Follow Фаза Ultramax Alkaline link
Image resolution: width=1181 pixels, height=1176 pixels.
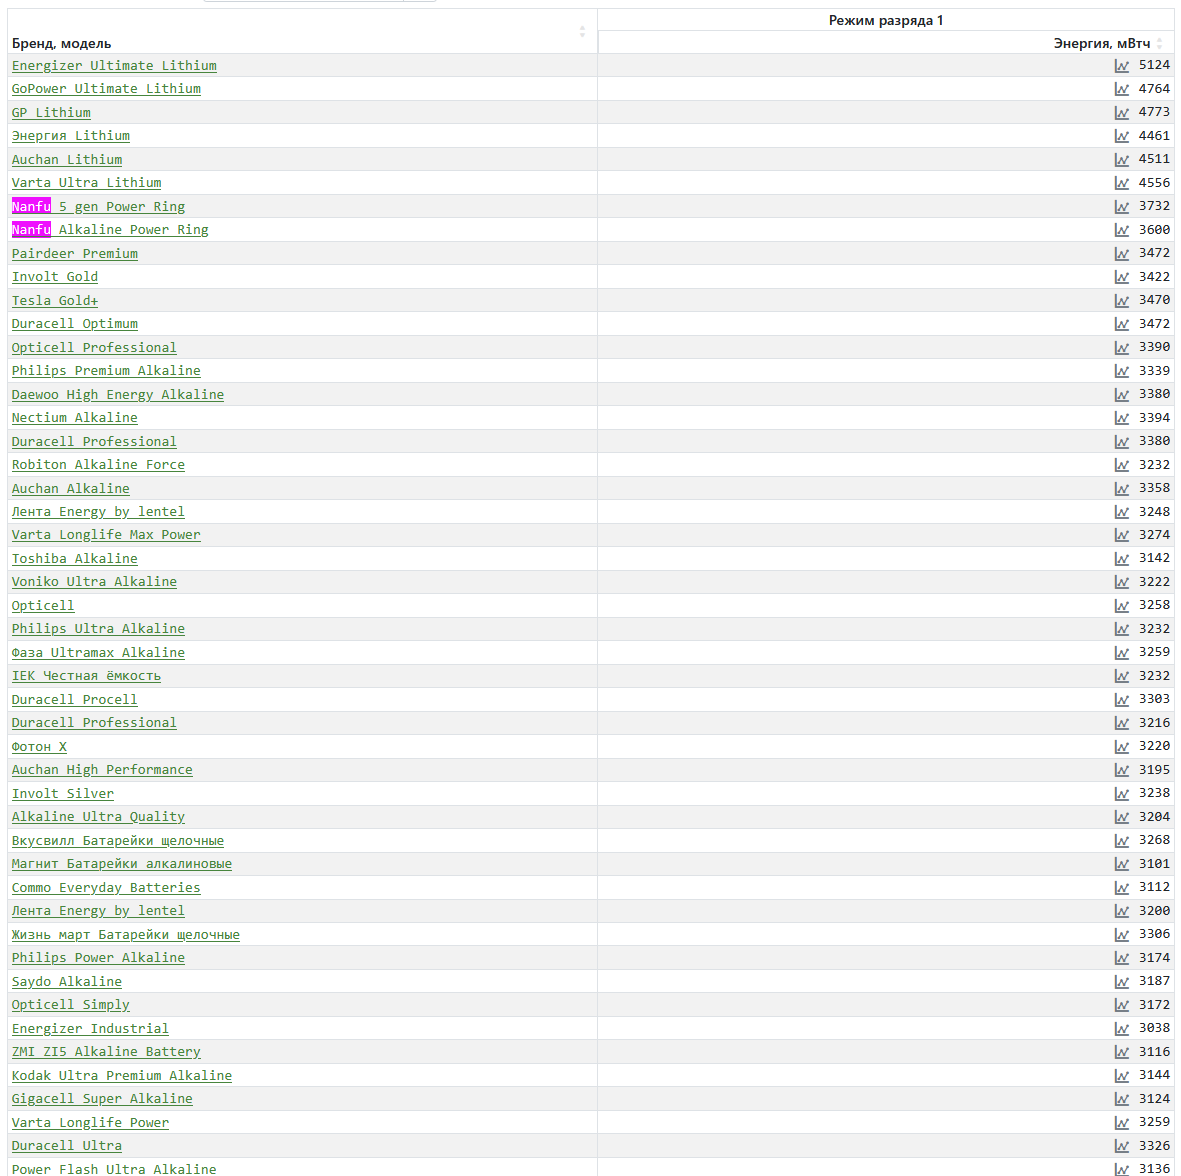tap(98, 652)
